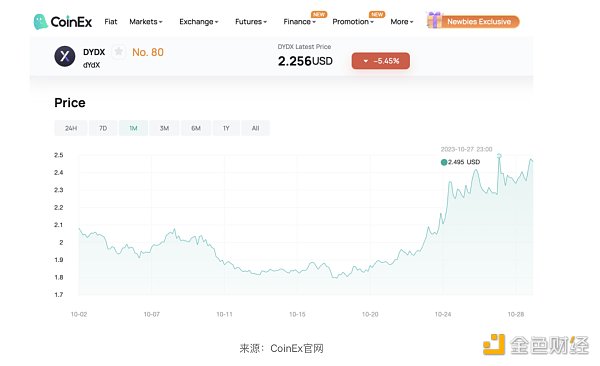Click the chart peak marker at 2.495 USD
Screen dimensions: 600x366
pyautogui.click(x=499, y=156)
